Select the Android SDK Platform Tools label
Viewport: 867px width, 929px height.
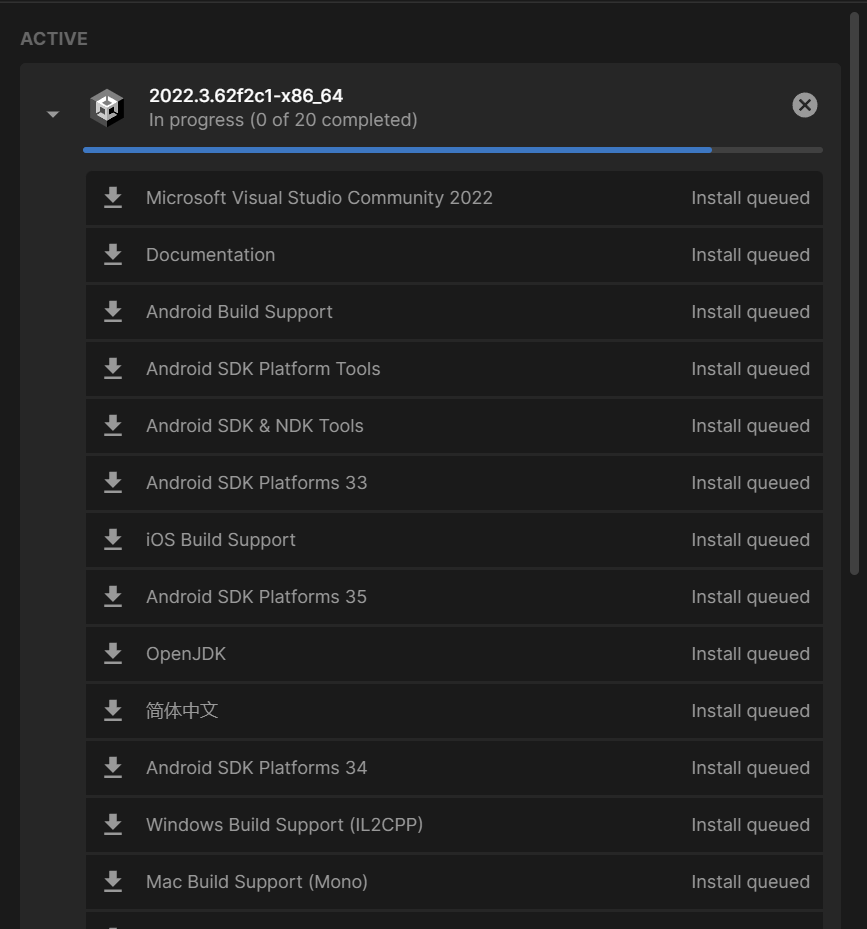[263, 369]
